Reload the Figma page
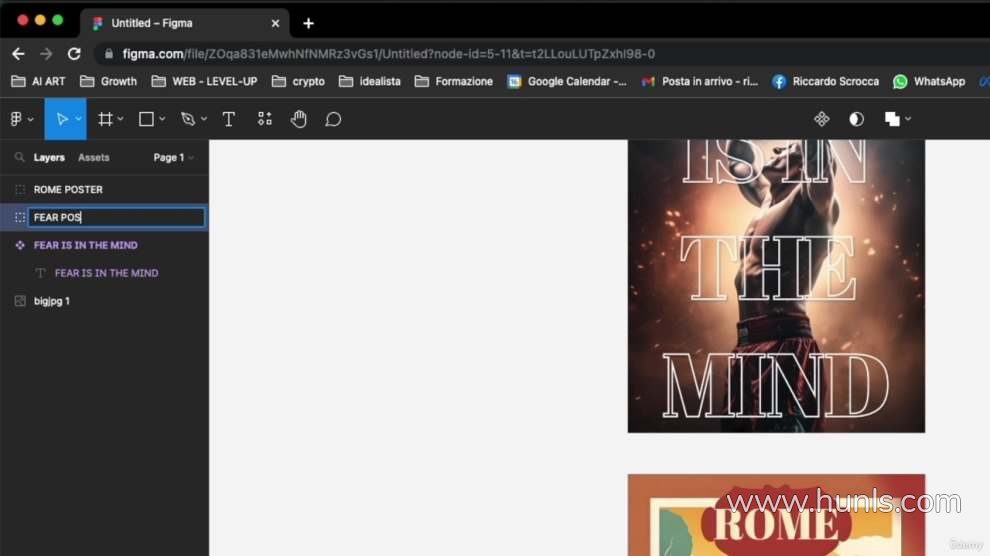The height and width of the screenshot is (556, 990). point(74,54)
